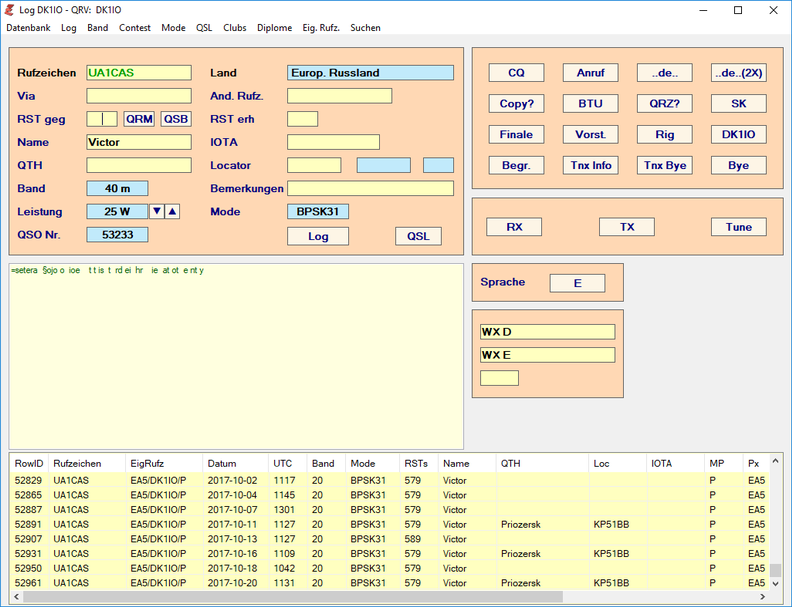This screenshot has width=792, height=607.
Task: Toggle the QSB button
Action: (x=176, y=119)
